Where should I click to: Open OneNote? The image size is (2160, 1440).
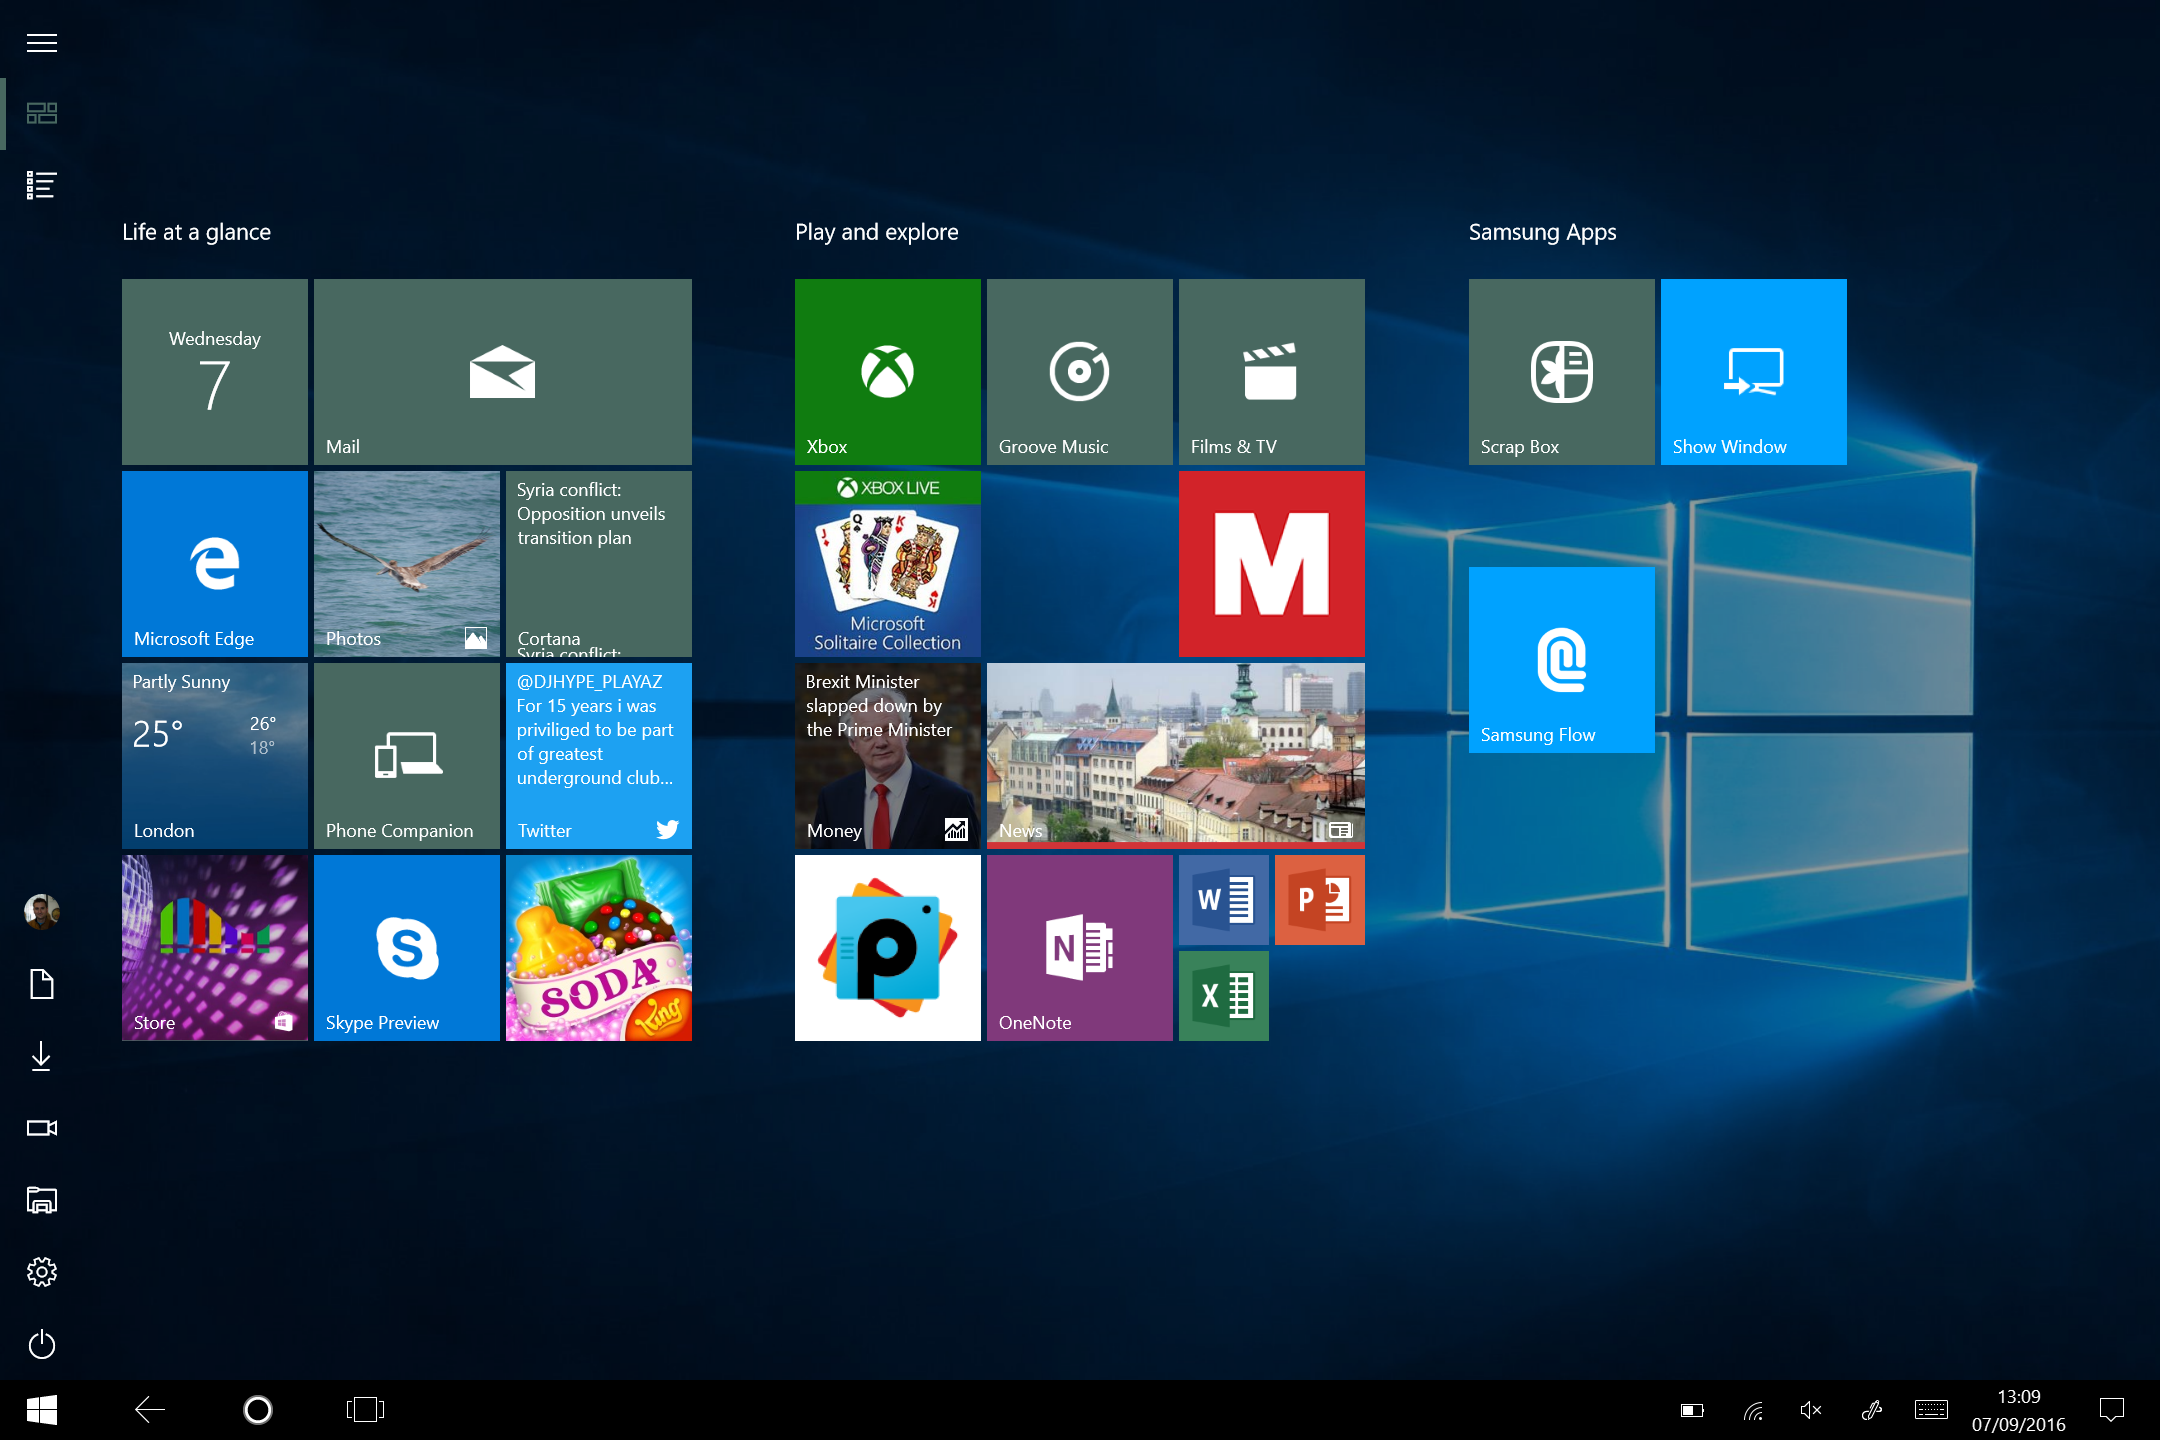(x=1078, y=947)
